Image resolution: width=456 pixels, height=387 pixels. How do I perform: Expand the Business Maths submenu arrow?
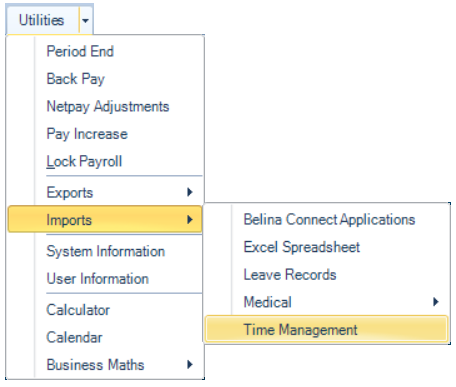coord(190,365)
